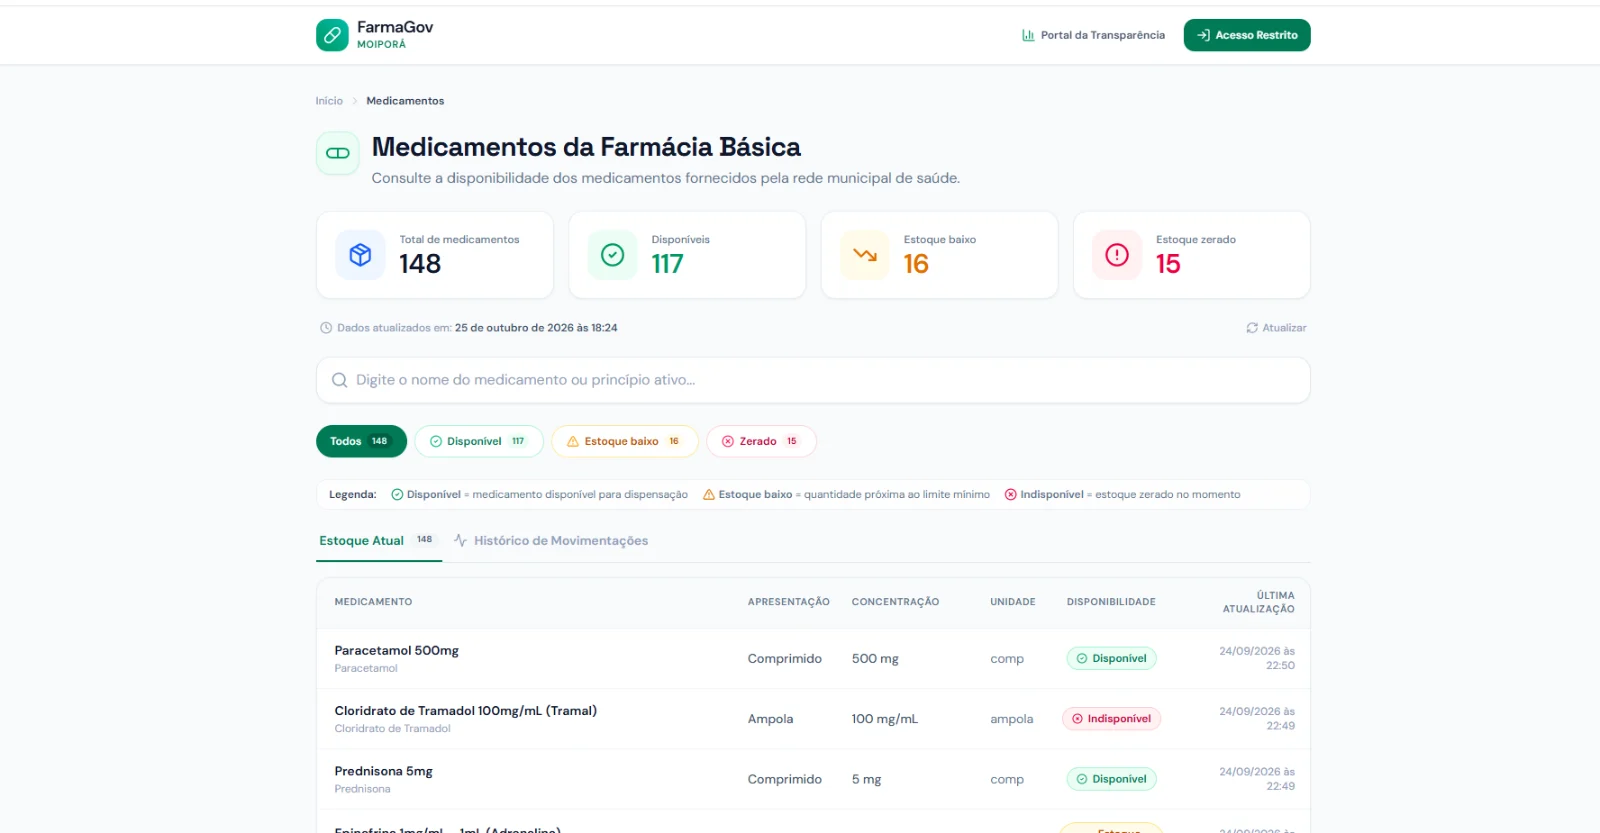Click the APRESENTAÇÃO column header

[x=789, y=602]
